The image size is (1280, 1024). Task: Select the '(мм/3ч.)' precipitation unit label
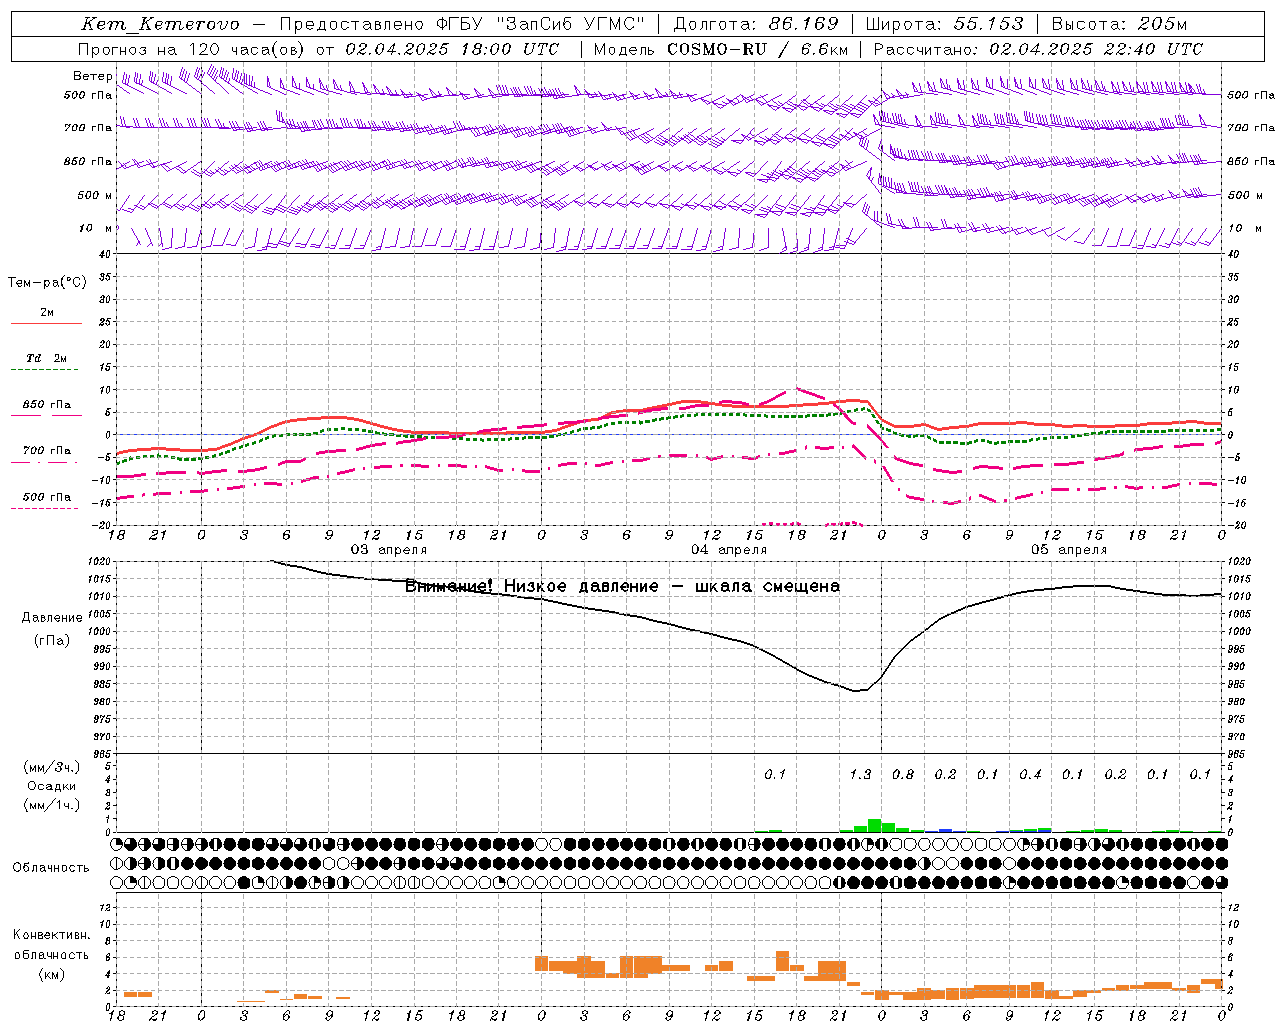tap(52, 767)
